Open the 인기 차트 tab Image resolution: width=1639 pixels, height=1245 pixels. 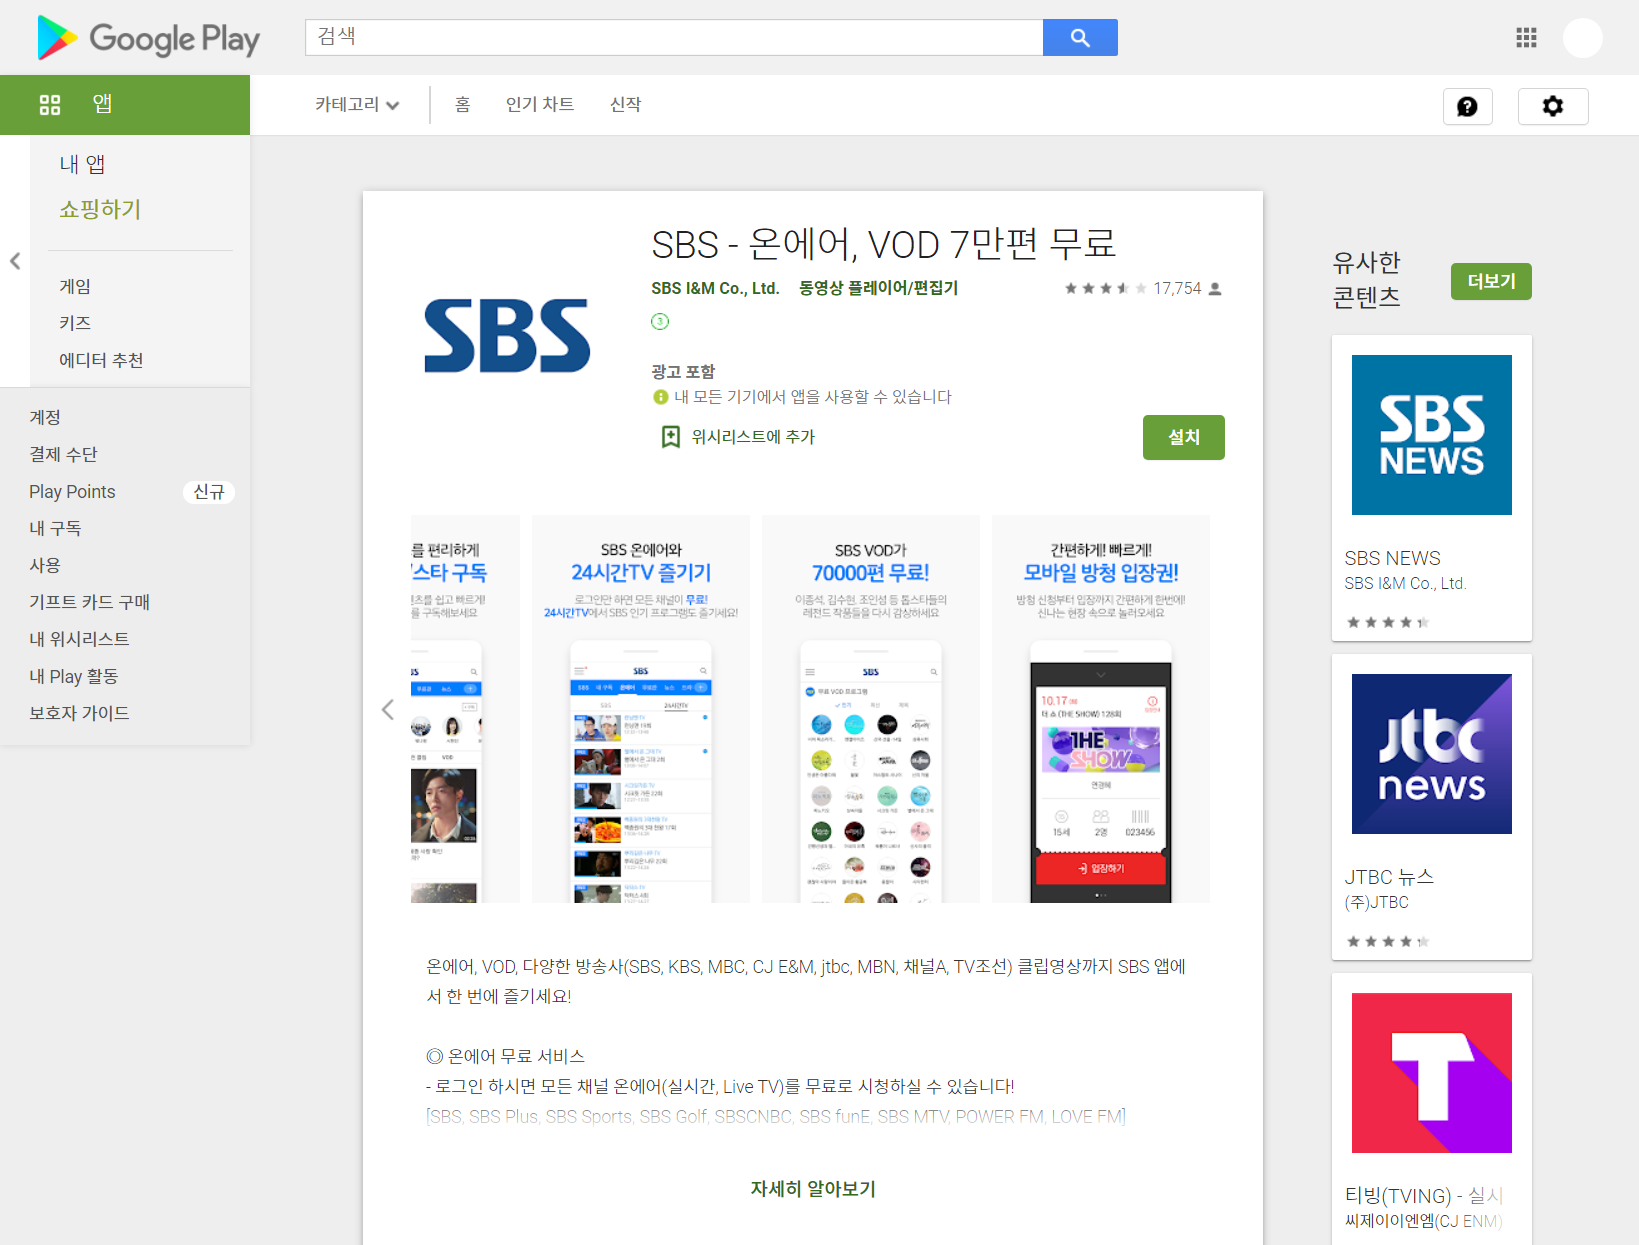(540, 105)
